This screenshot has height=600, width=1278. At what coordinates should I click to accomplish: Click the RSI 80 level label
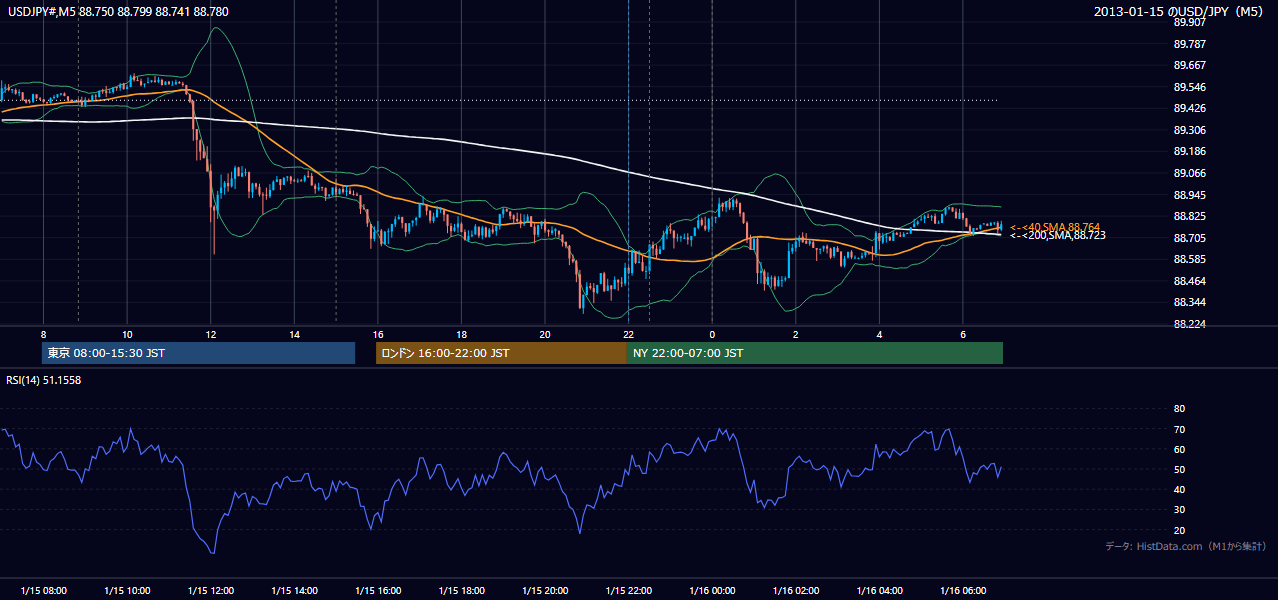(x=1179, y=409)
